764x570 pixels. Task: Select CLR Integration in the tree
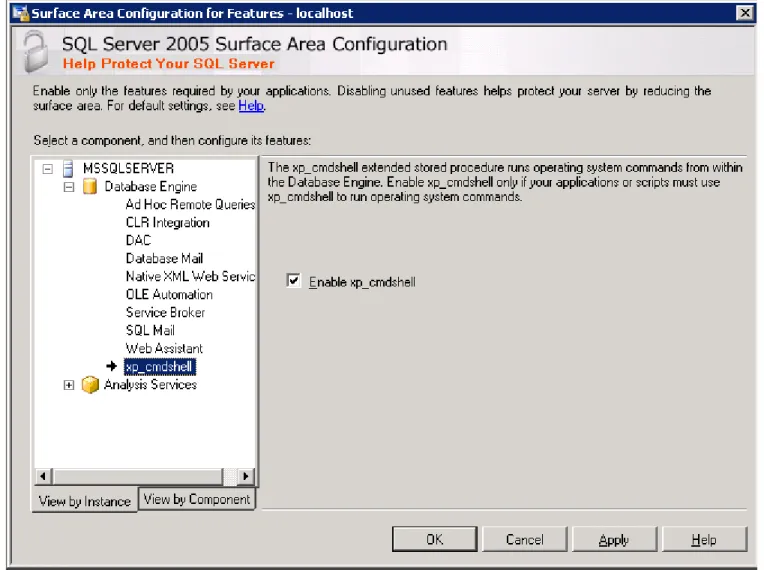(x=168, y=223)
